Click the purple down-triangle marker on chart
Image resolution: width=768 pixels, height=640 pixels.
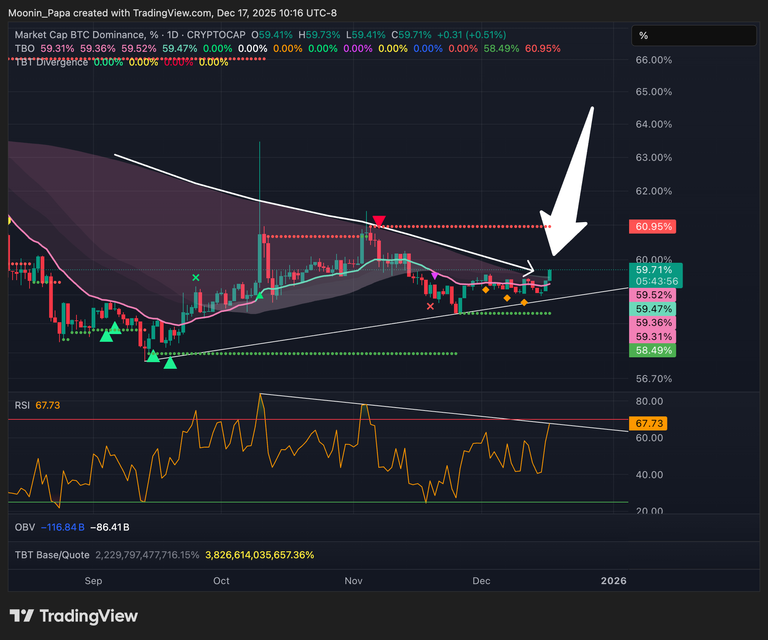click(435, 274)
